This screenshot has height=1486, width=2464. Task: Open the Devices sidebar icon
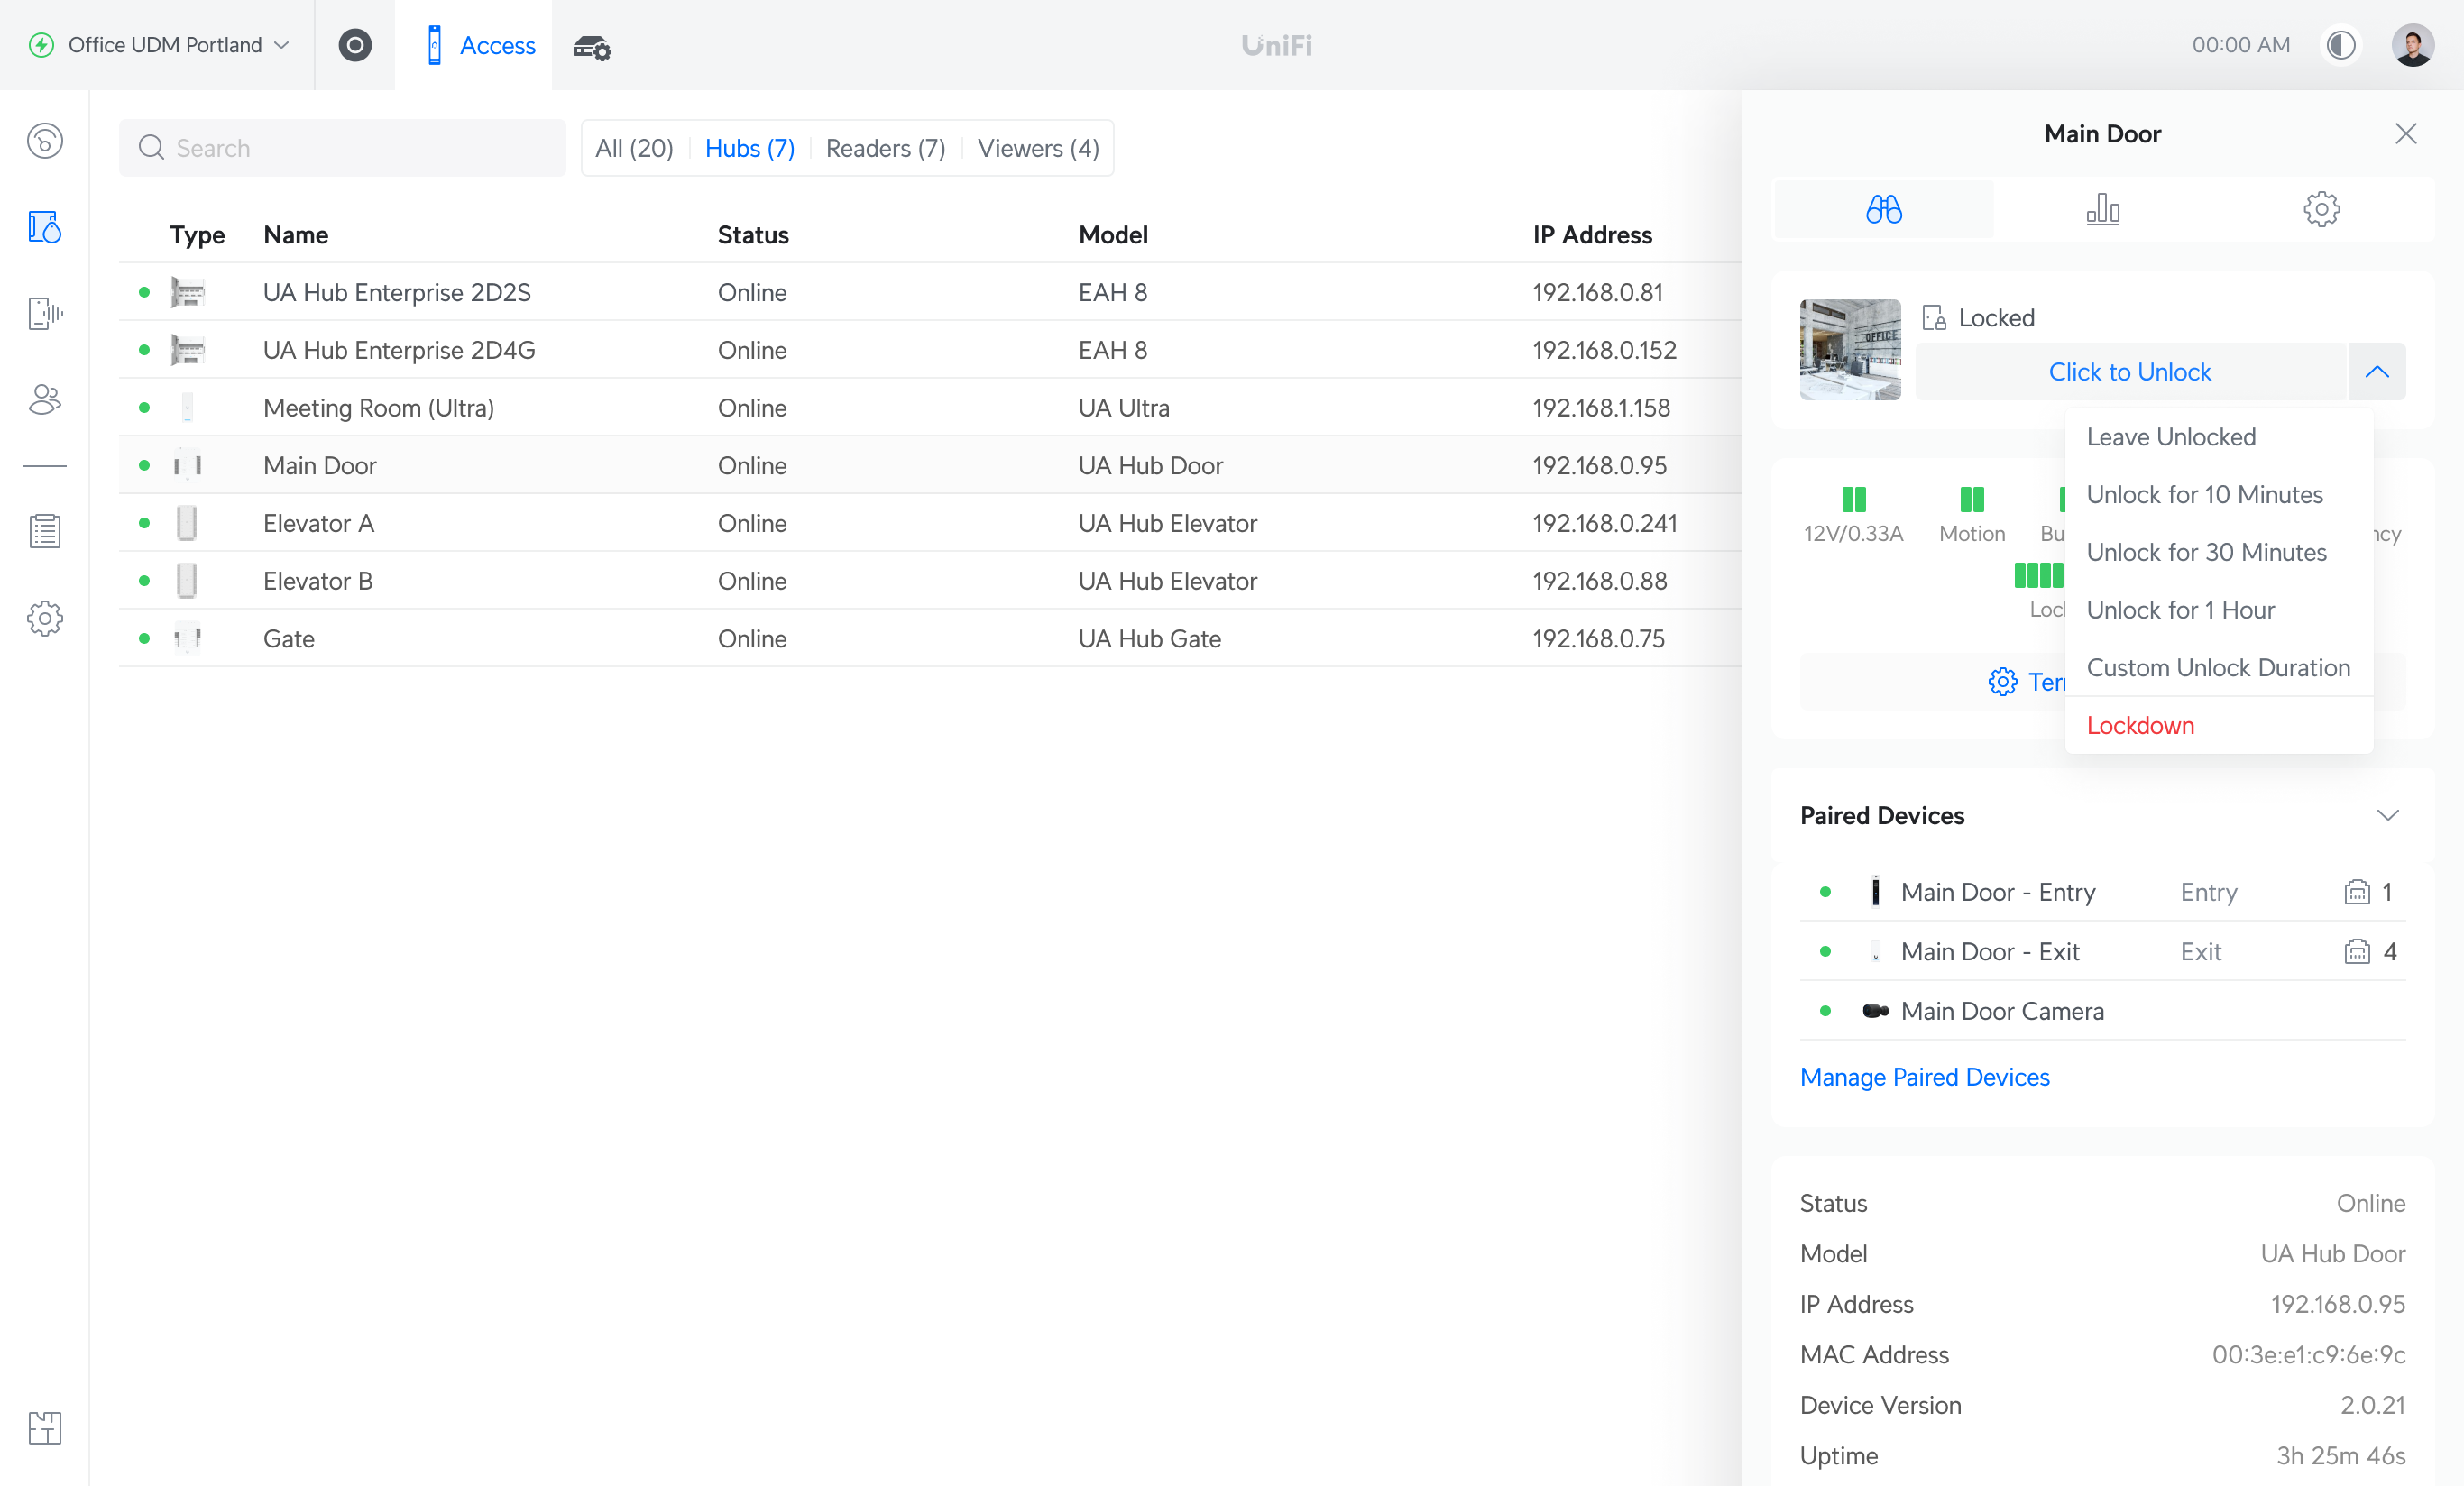pyautogui.click(x=45, y=227)
